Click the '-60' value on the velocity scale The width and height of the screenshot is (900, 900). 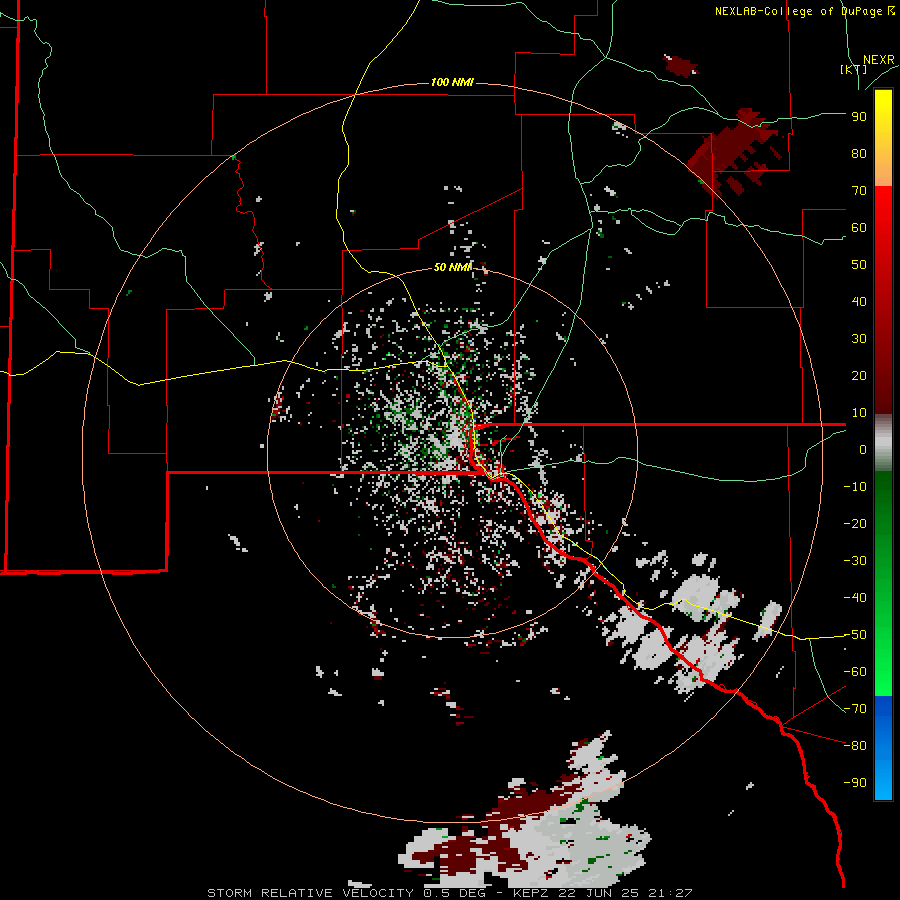tap(855, 672)
